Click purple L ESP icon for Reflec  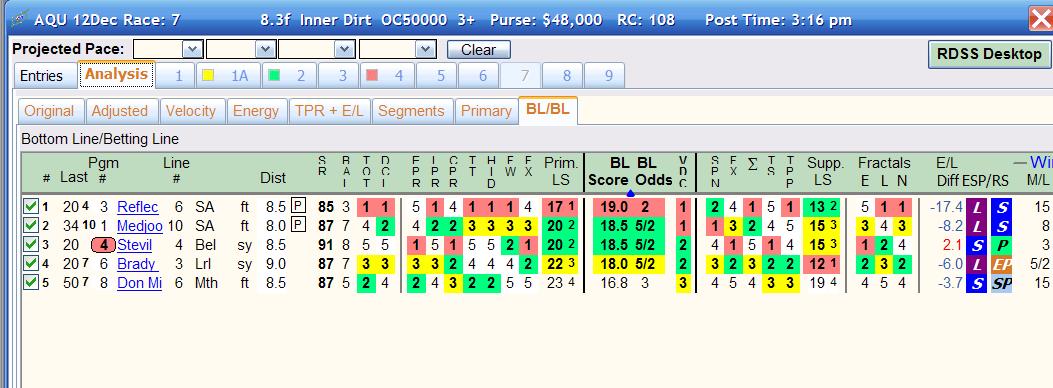[x=976, y=207]
